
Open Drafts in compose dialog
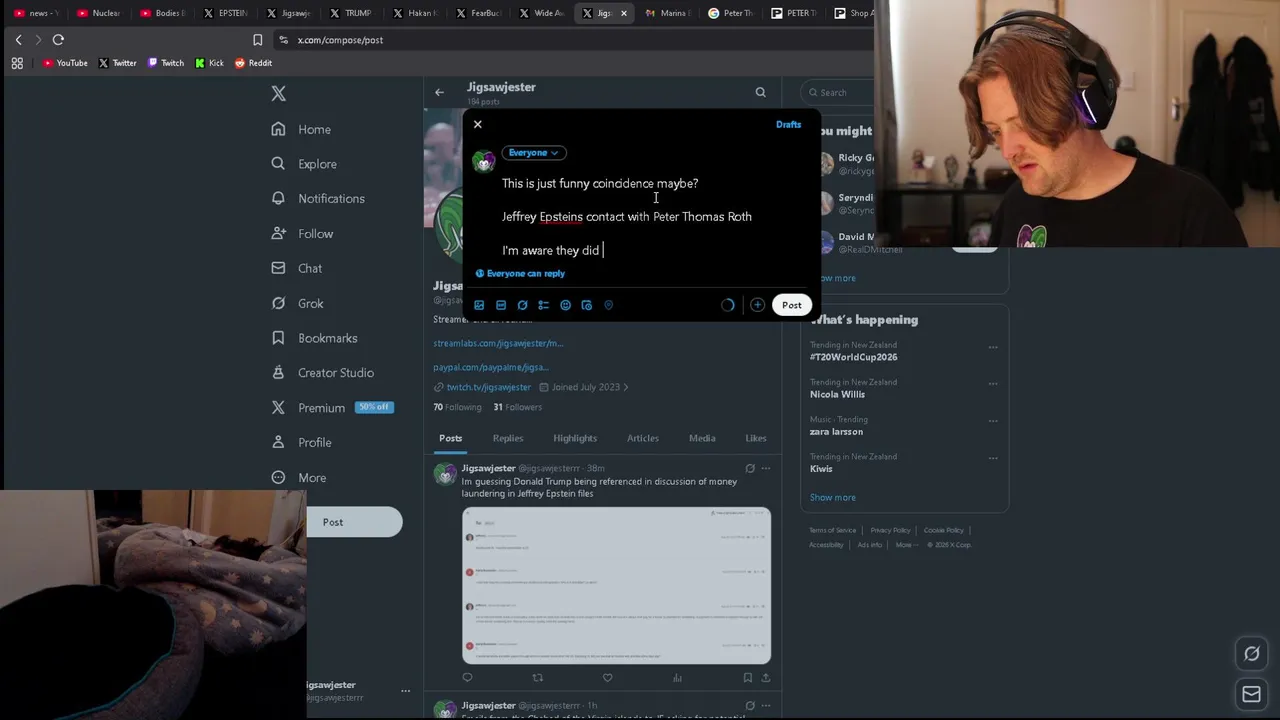point(788,124)
